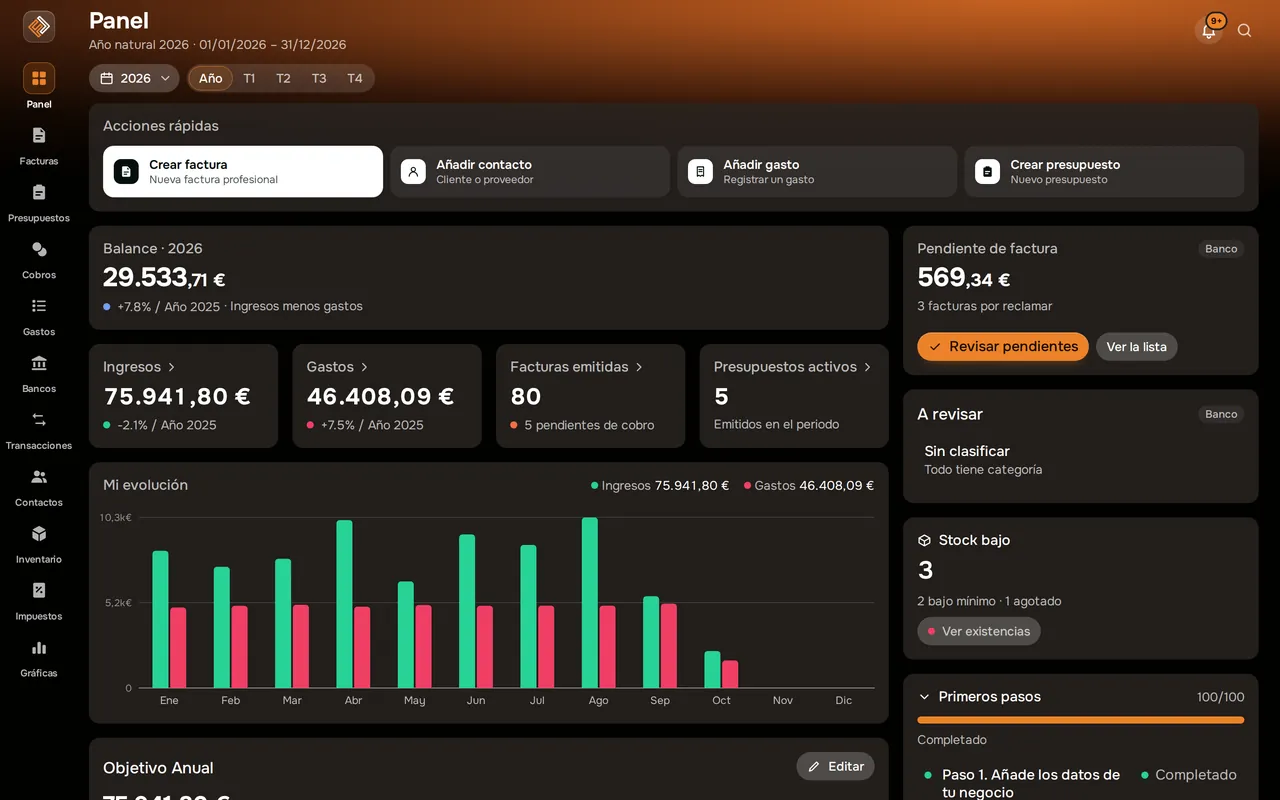Navigate to Transacciones in sidebar
1280x800 pixels.
39,420
